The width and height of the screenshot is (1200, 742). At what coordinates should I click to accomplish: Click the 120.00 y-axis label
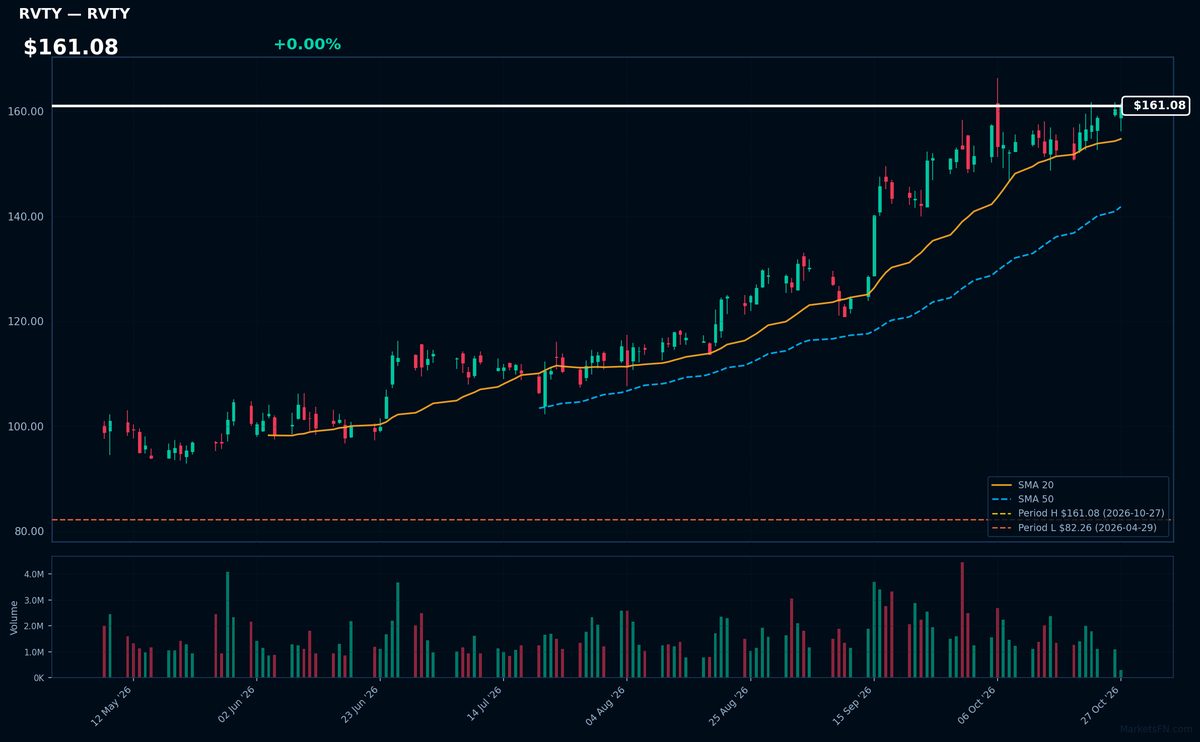[x=26, y=322]
